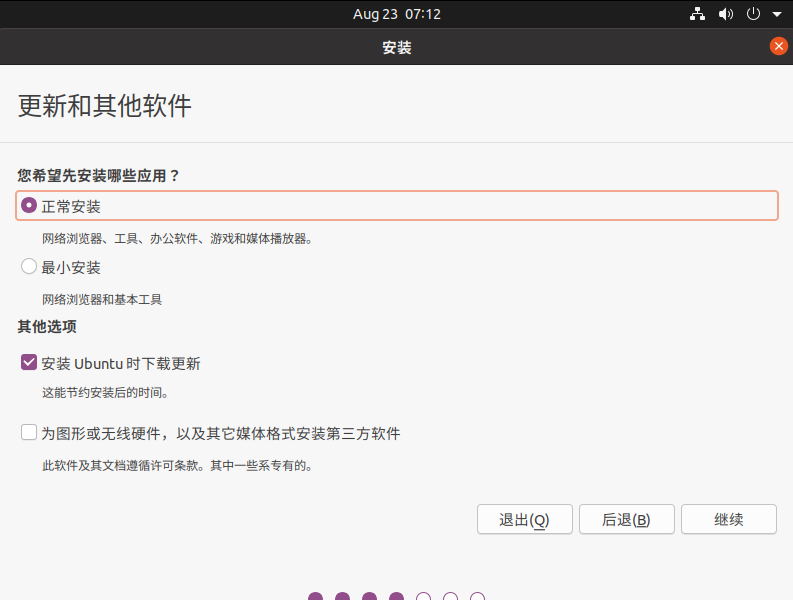This screenshot has width=793, height=600.
Task: Uncheck 安装 Ubuntu 时下载更新 checkbox
Action: (29, 362)
